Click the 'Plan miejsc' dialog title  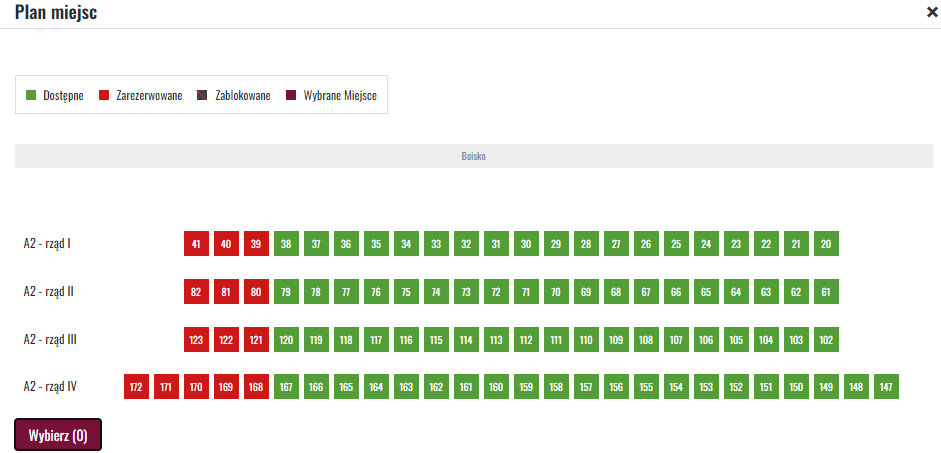coord(56,13)
